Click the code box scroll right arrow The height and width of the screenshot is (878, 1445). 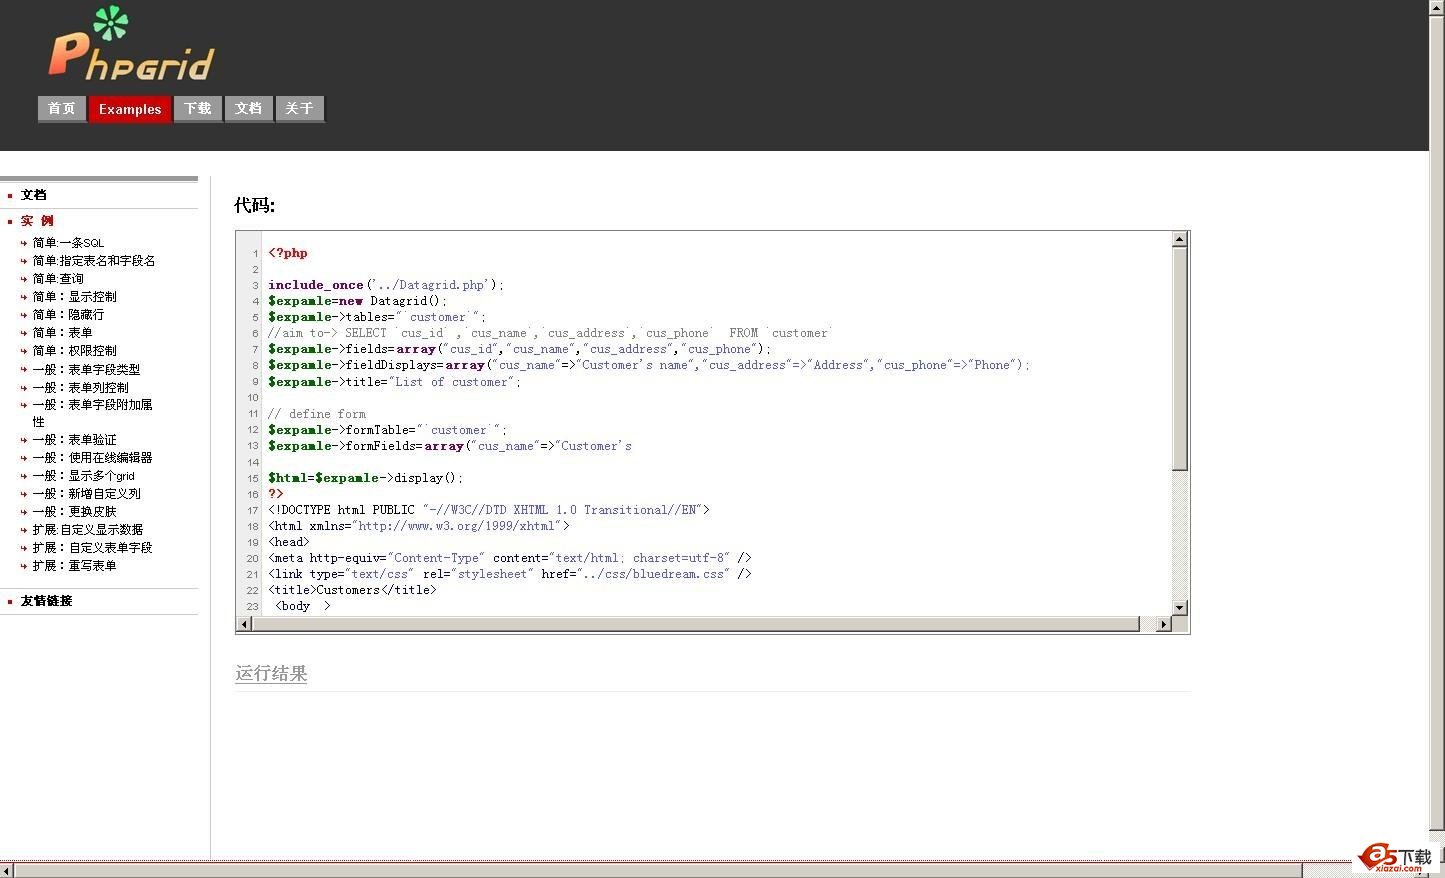pyautogui.click(x=1162, y=624)
